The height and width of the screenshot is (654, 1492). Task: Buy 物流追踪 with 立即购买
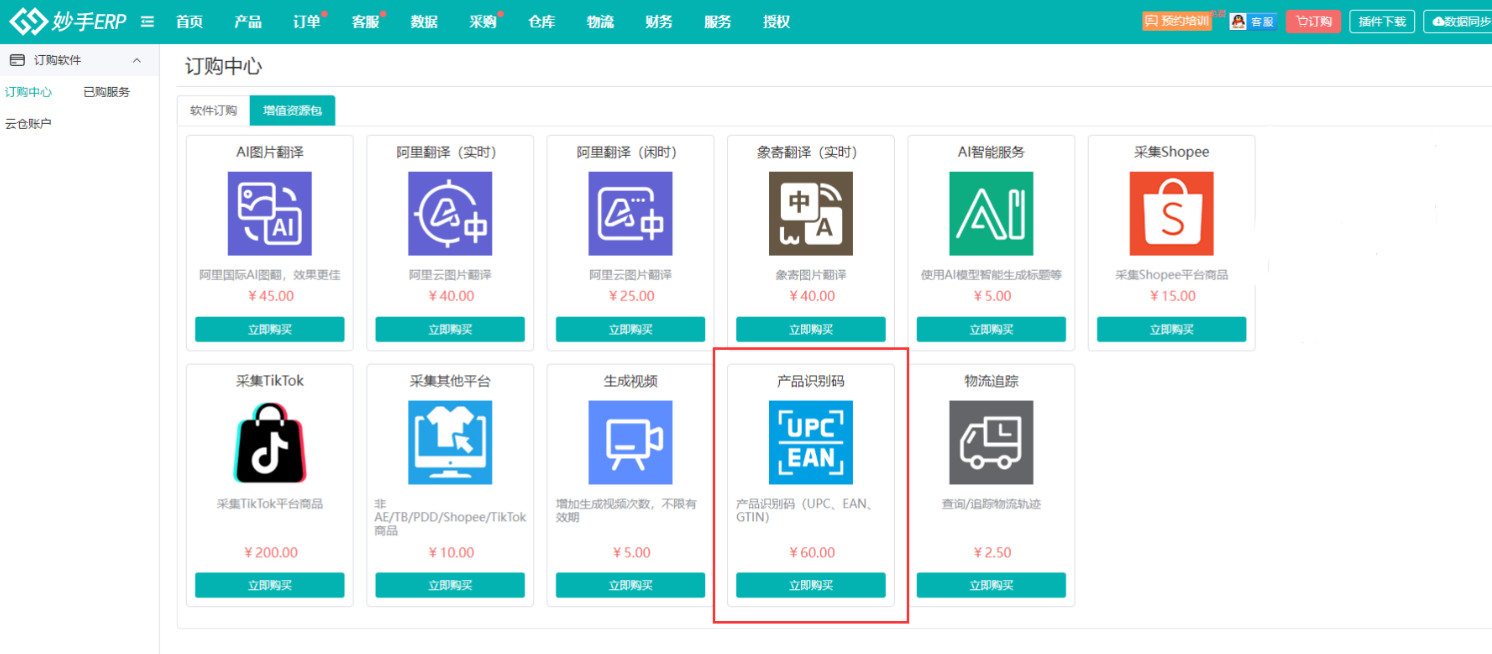point(991,585)
